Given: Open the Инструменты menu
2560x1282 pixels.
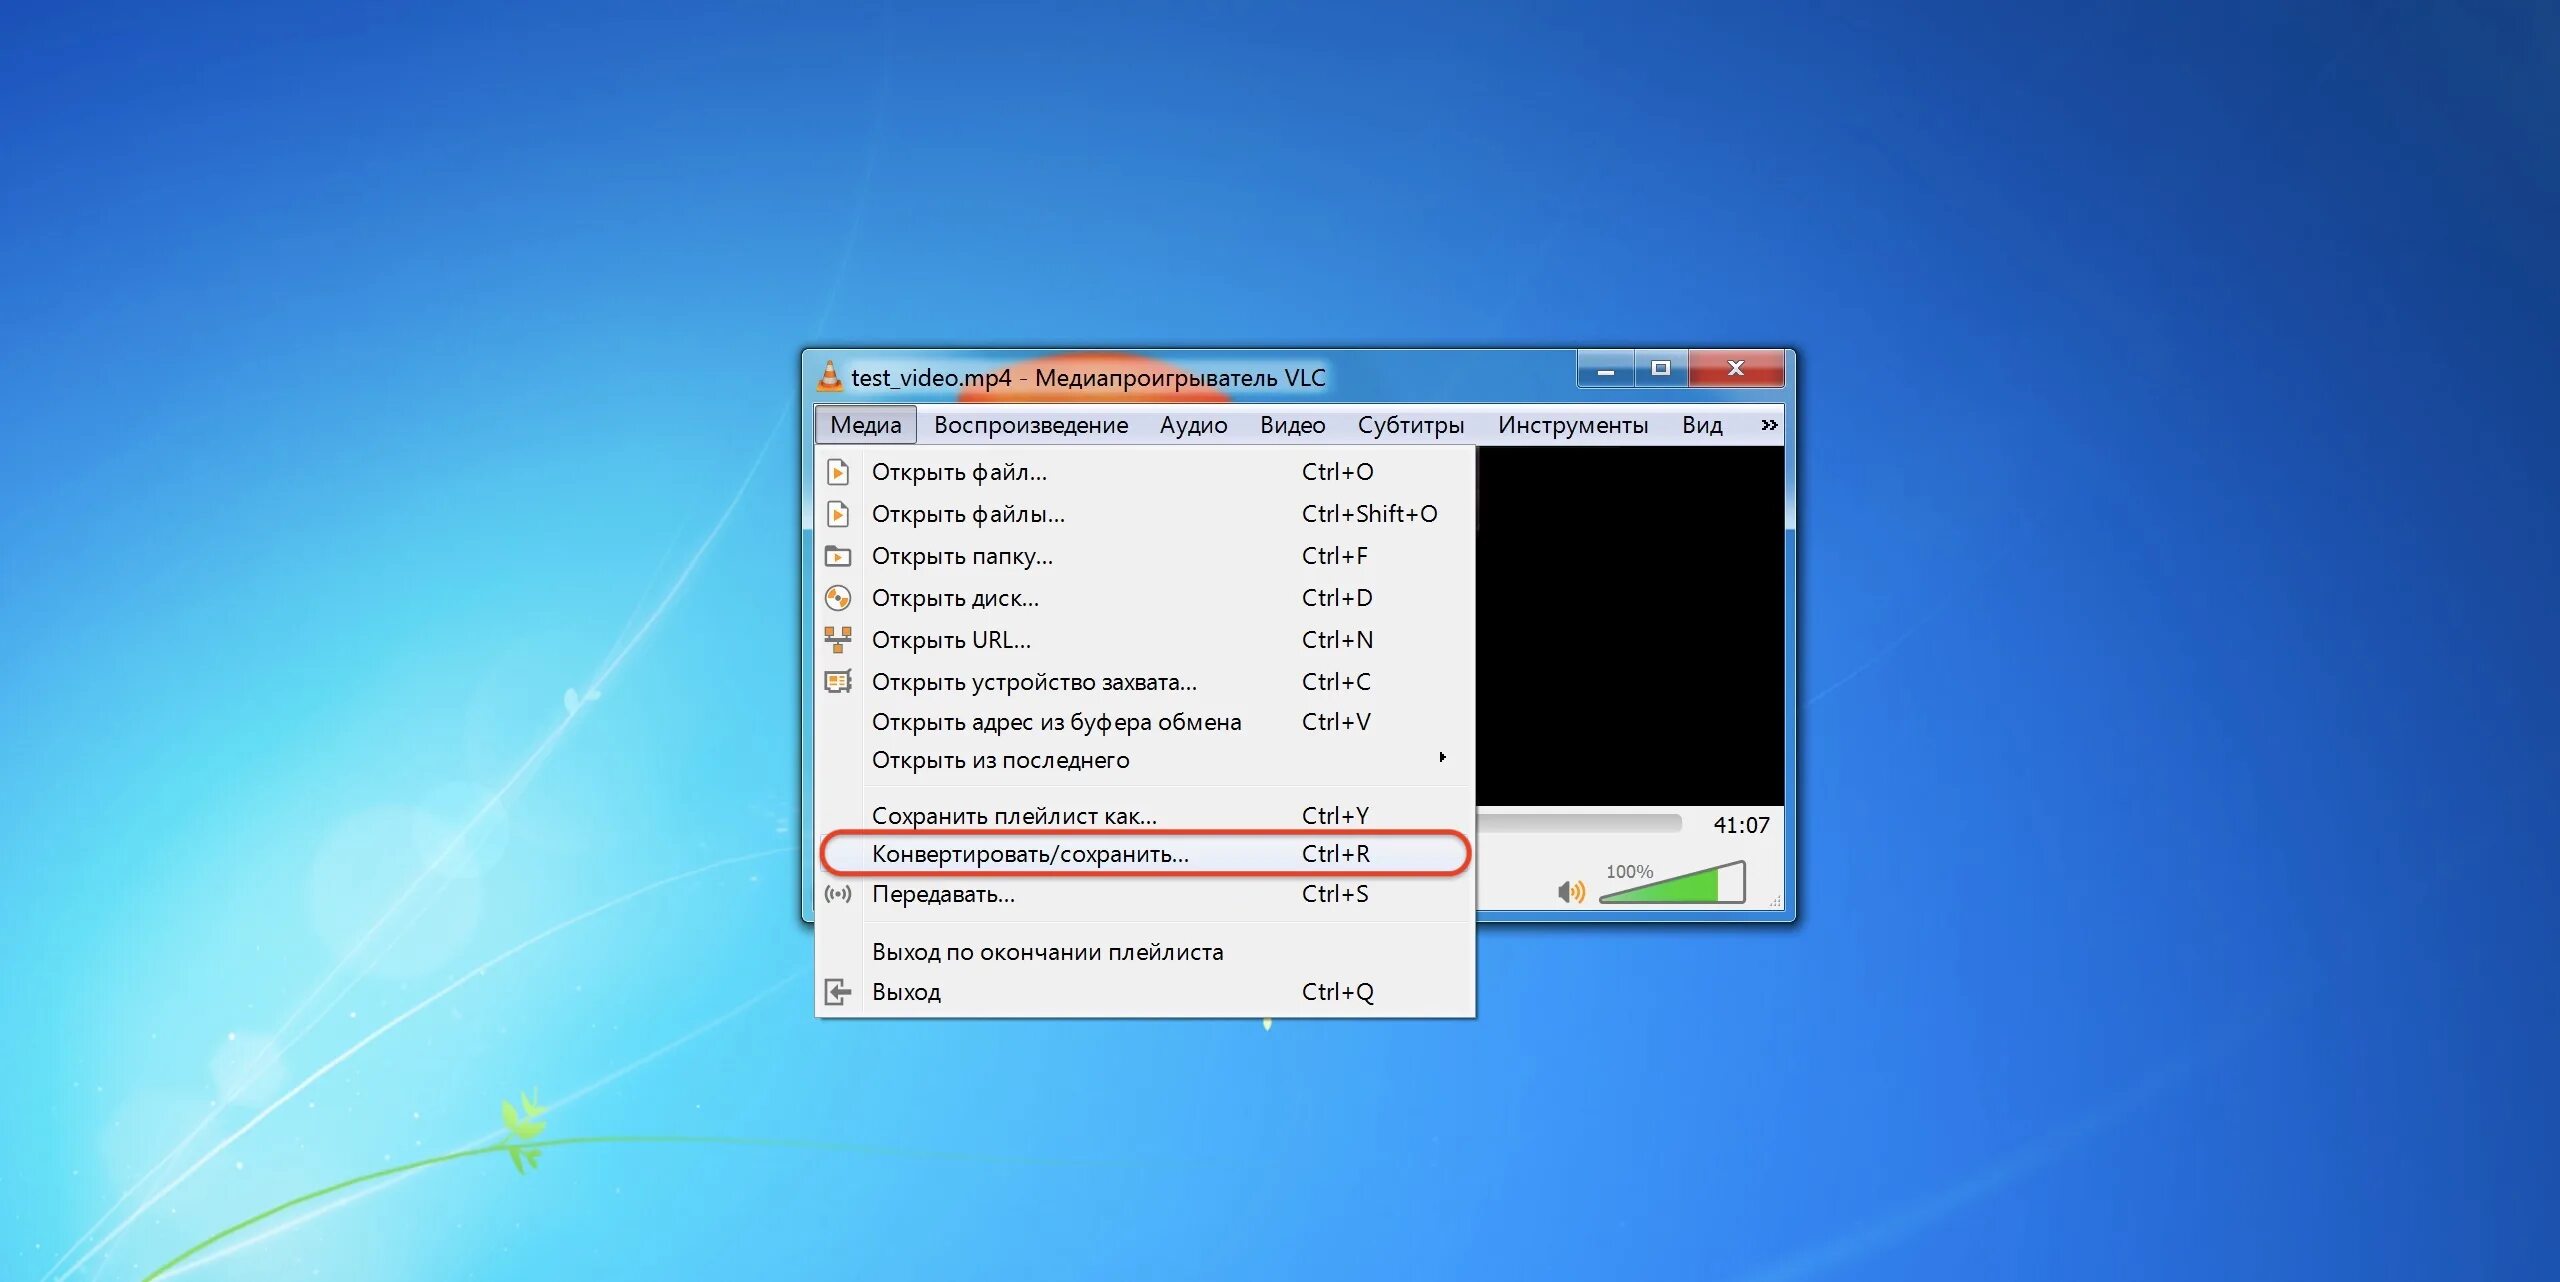Looking at the screenshot, I should (x=1572, y=425).
